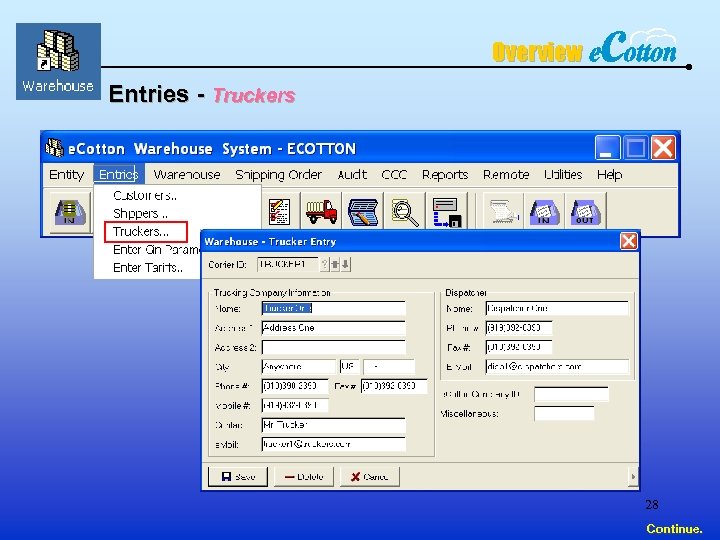Click right scroll arrow in dialog bottom bar
Screen dimensions: 720x540
click(633, 477)
